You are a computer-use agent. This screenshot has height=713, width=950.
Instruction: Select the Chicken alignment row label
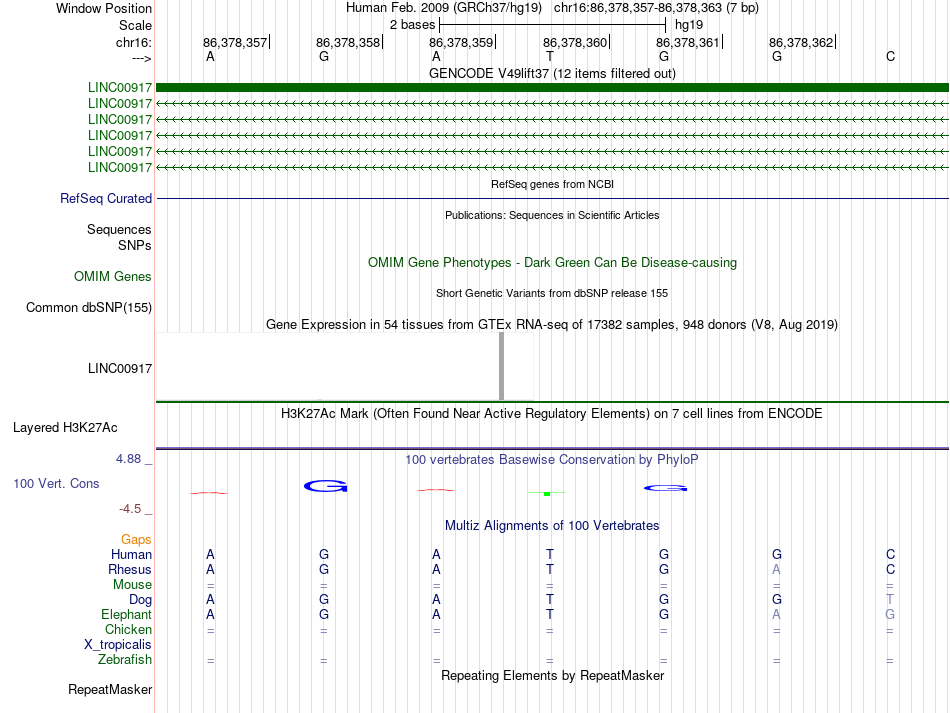tap(128, 629)
